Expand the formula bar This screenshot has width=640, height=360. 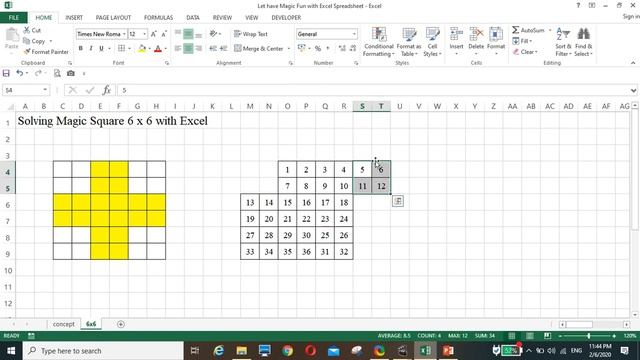[x=633, y=90]
